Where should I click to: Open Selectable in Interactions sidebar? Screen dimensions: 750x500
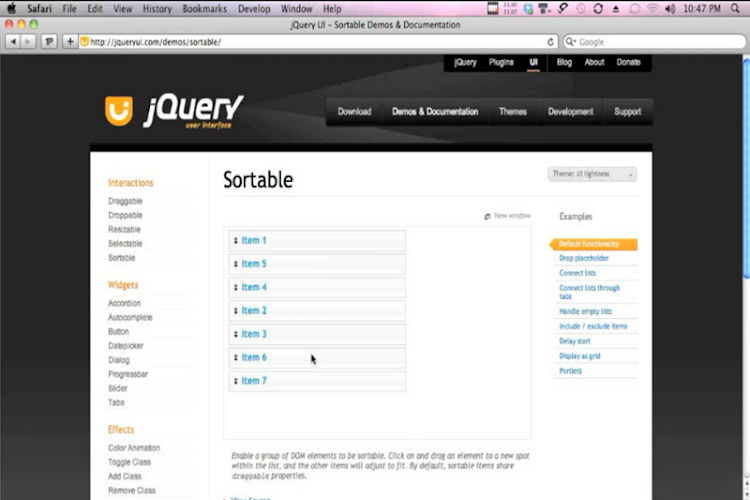[x=125, y=244]
